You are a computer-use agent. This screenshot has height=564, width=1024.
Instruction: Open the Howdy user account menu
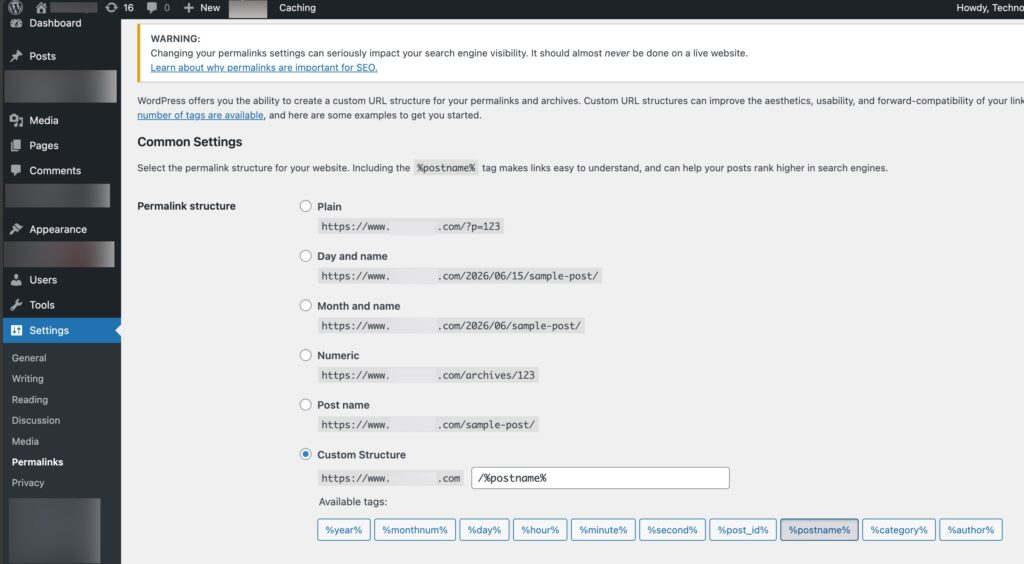coord(989,8)
